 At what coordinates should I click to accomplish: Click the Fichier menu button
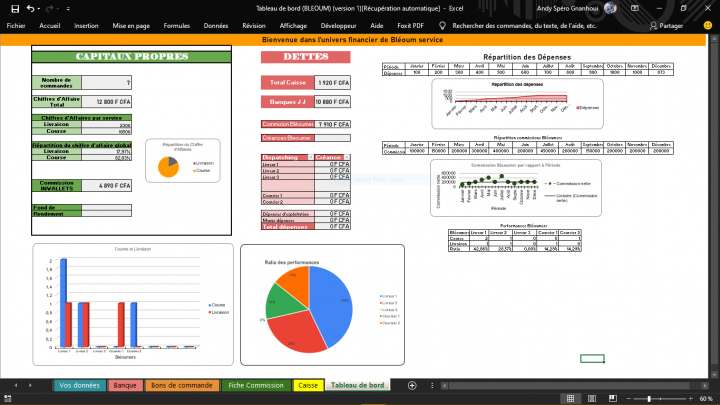tap(16, 25)
